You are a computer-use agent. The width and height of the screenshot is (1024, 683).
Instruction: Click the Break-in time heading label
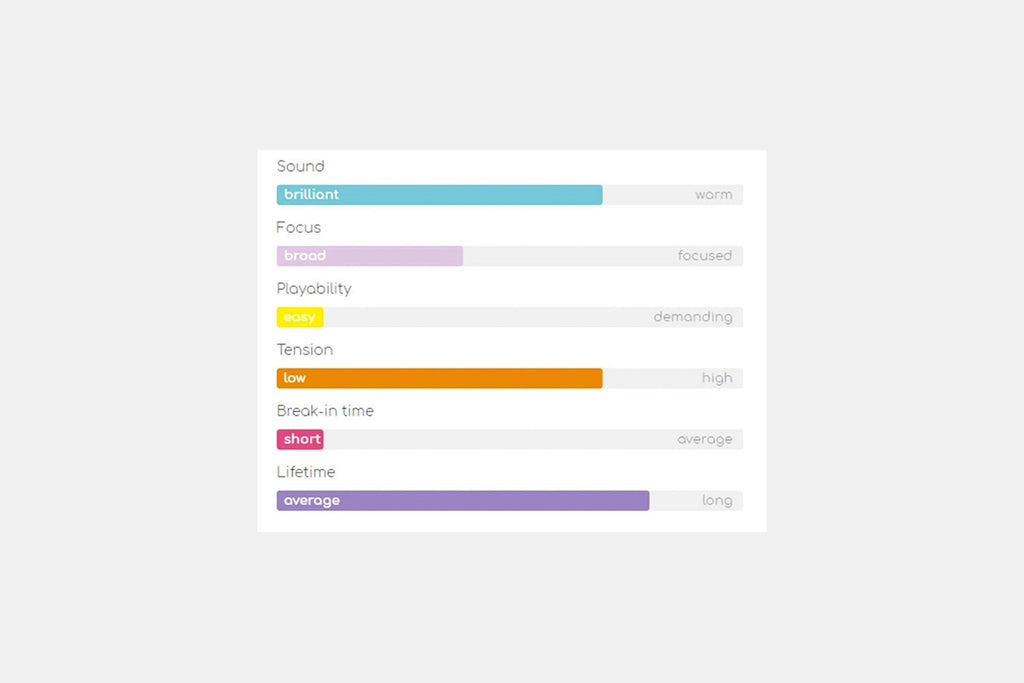tap(325, 411)
